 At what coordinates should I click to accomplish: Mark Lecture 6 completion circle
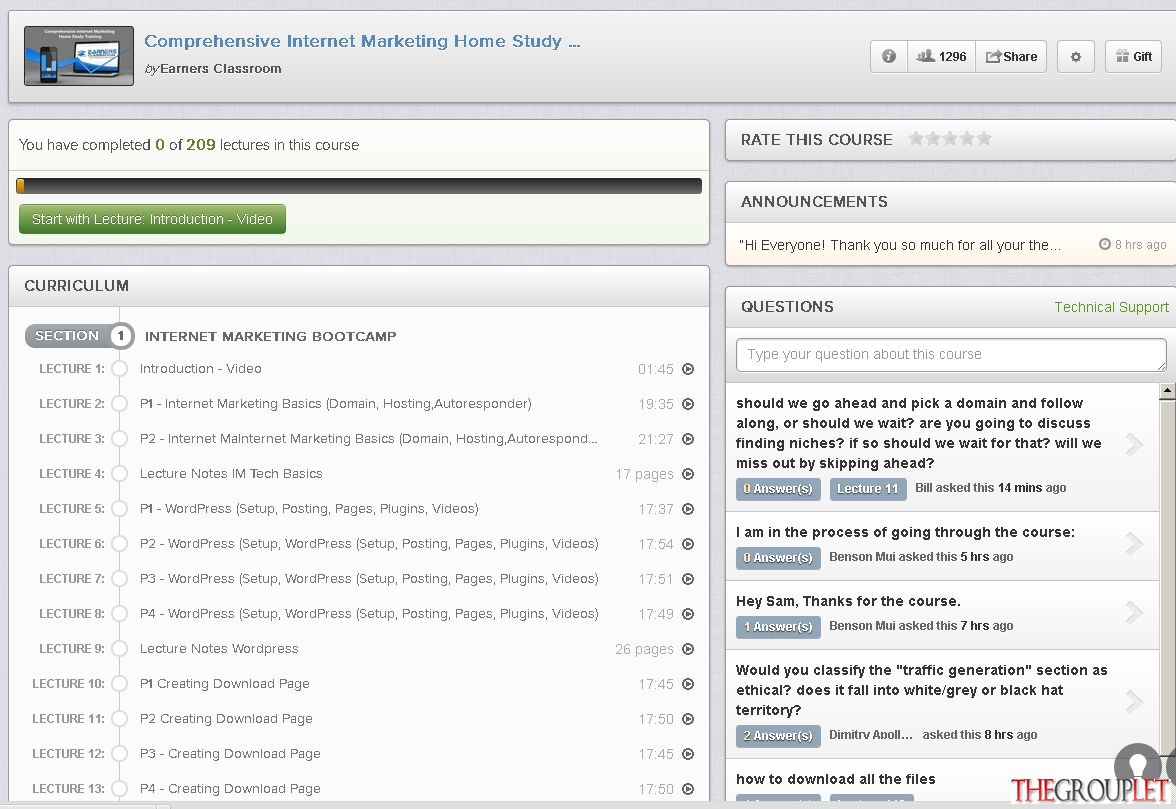point(119,544)
